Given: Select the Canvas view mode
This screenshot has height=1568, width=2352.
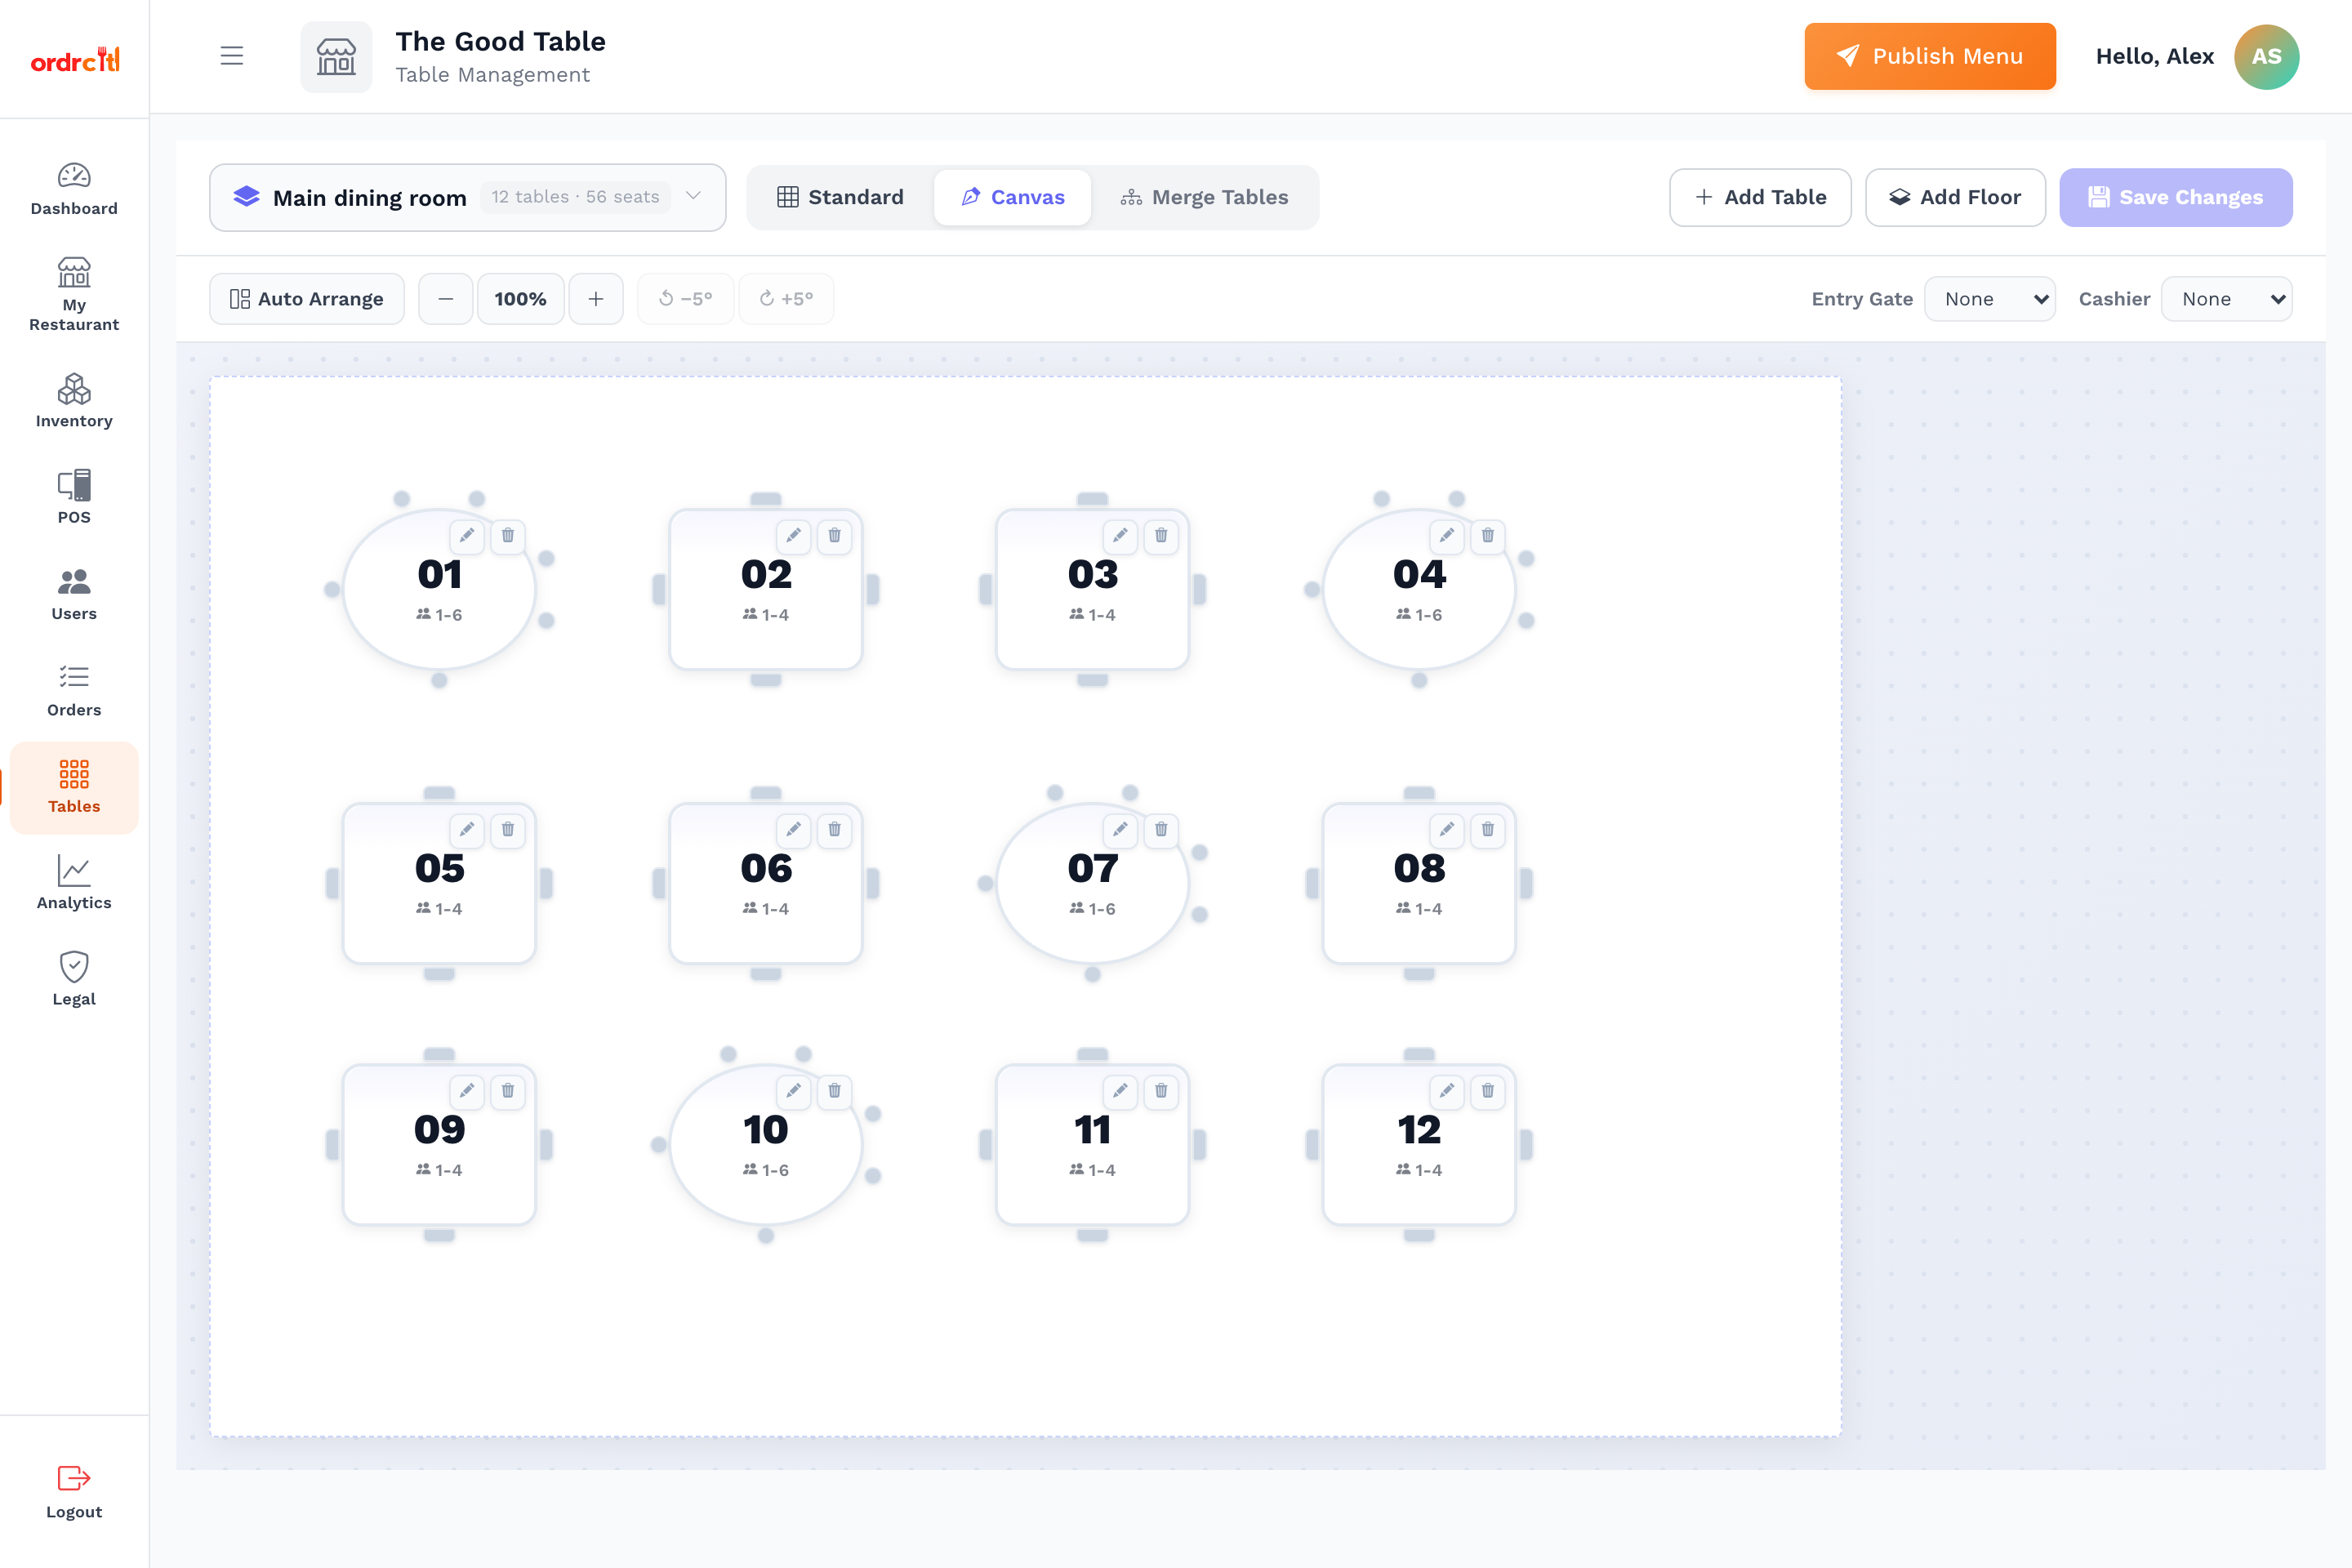Looking at the screenshot, I should [1013, 197].
